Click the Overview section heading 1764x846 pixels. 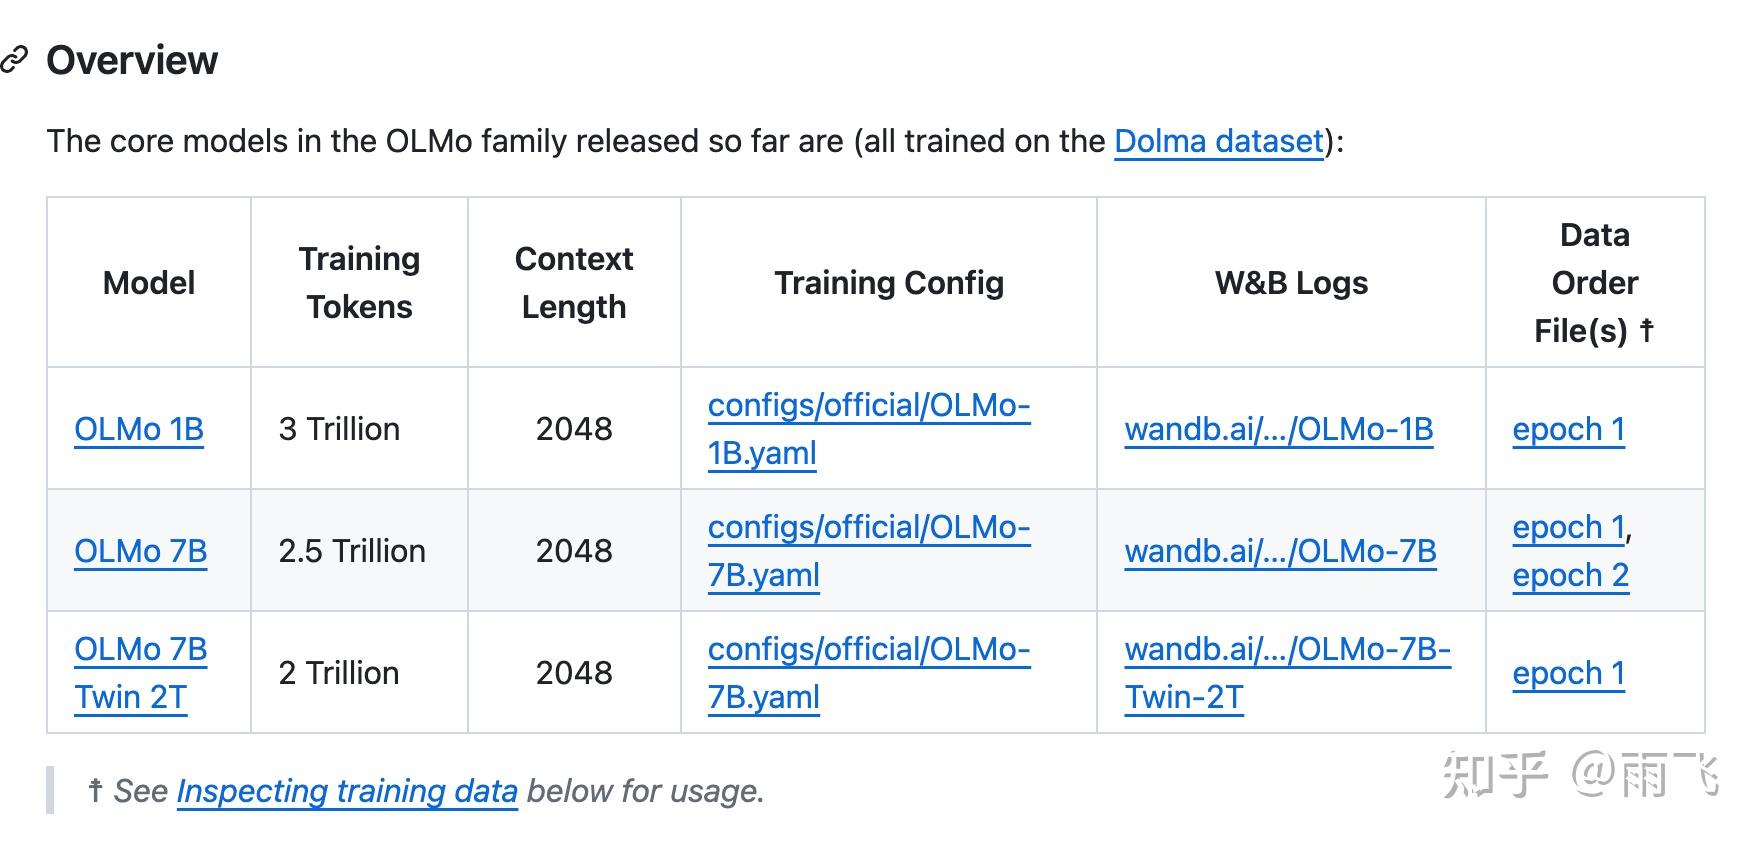point(132,60)
